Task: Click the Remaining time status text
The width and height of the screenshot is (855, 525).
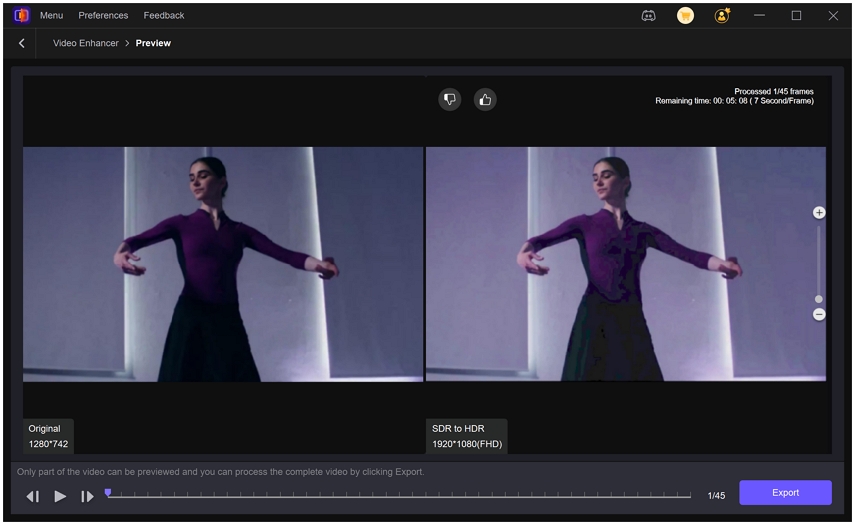Action: [x=734, y=101]
